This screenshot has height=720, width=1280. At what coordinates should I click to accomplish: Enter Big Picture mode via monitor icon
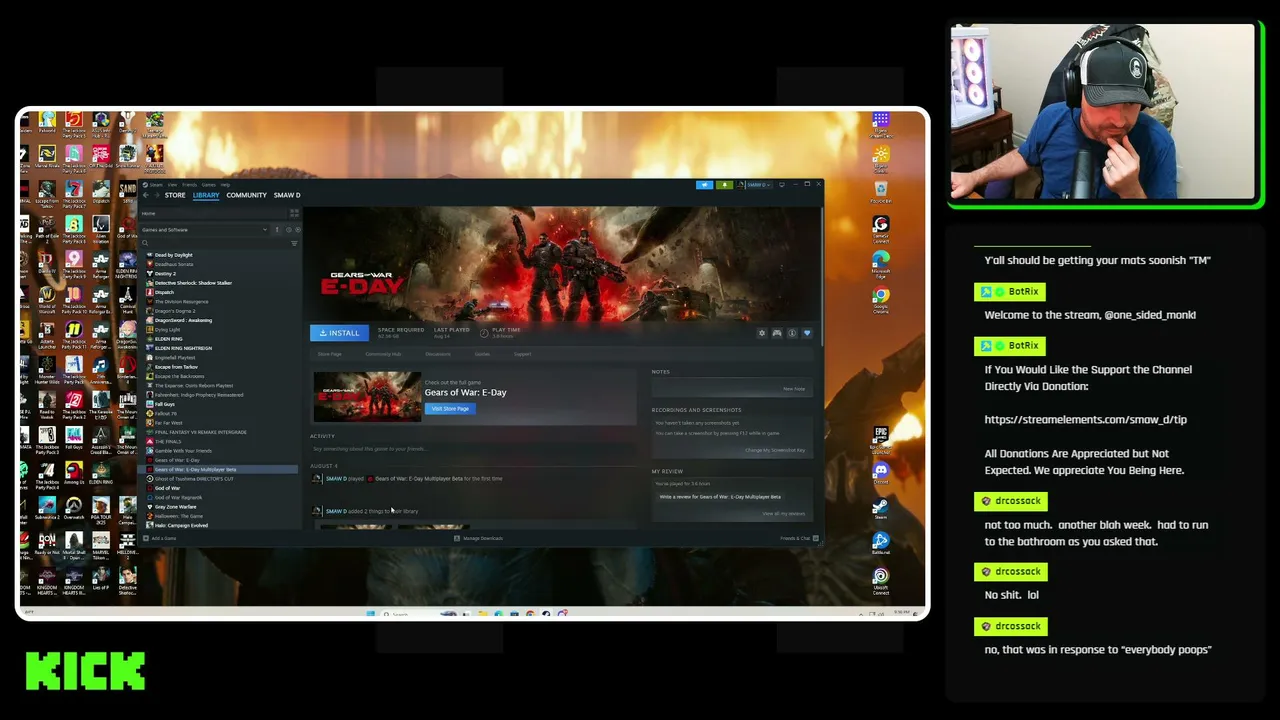pos(781,185)
